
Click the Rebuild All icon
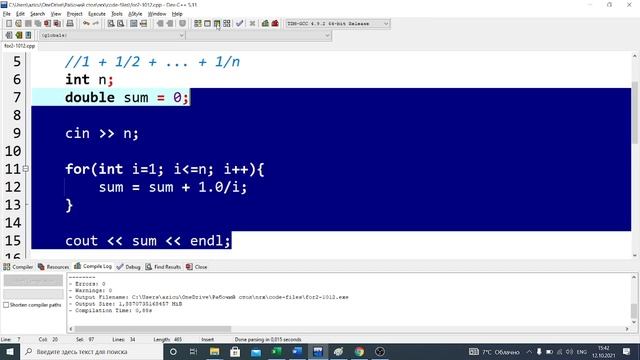(227, 24)
